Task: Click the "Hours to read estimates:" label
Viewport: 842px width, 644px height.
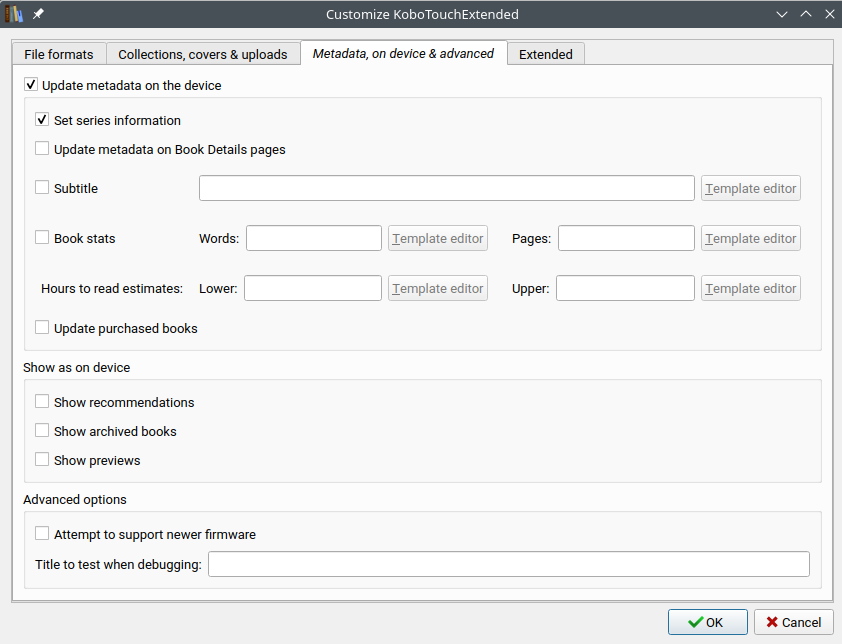Action: pos(112,288)
